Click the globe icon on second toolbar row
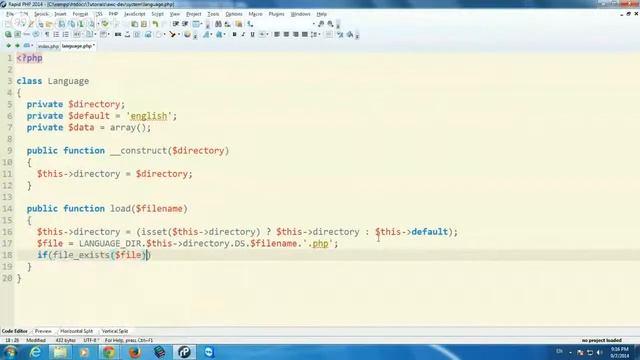Viewport: 640px width, 360px height. 8,35
